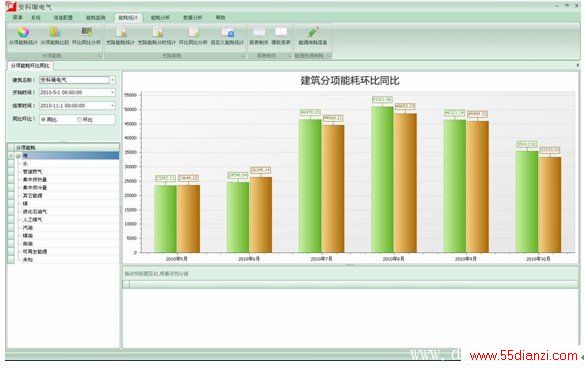
Task: Open the 结束时间 date dropdown
Action: click(x=112, y=106)
